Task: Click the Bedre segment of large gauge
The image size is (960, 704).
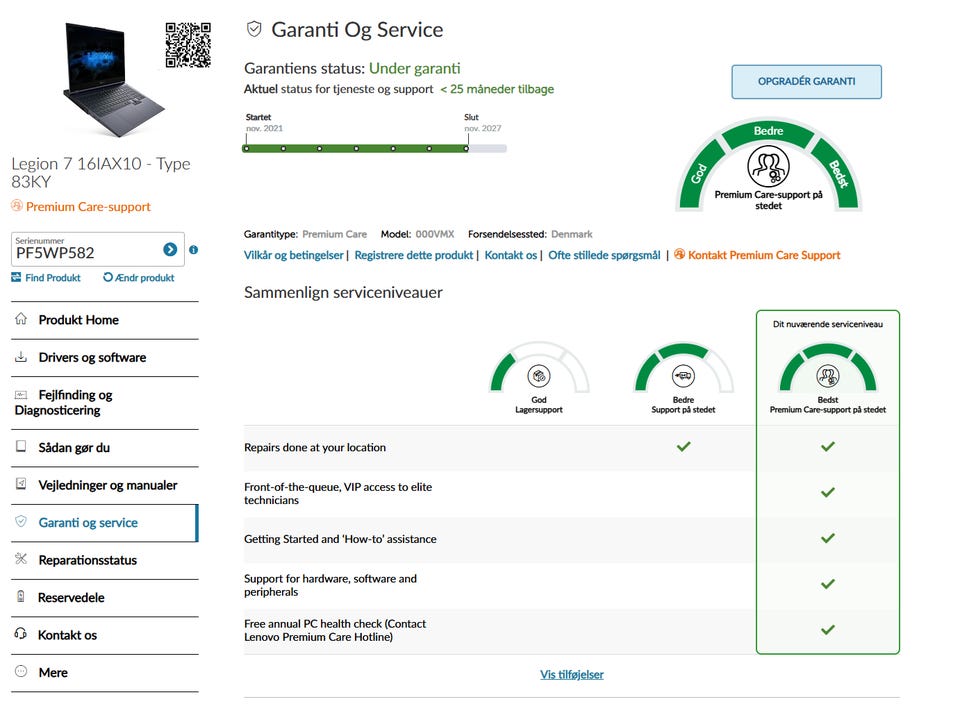Action: click(768, 131)
